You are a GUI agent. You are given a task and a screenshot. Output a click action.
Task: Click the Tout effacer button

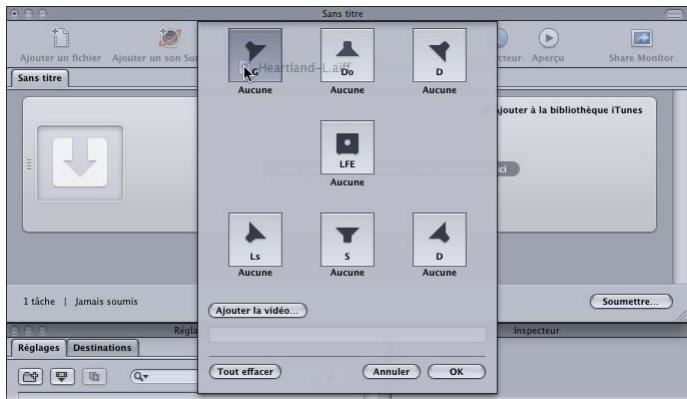pyautogui.click(x=245, y=372)
